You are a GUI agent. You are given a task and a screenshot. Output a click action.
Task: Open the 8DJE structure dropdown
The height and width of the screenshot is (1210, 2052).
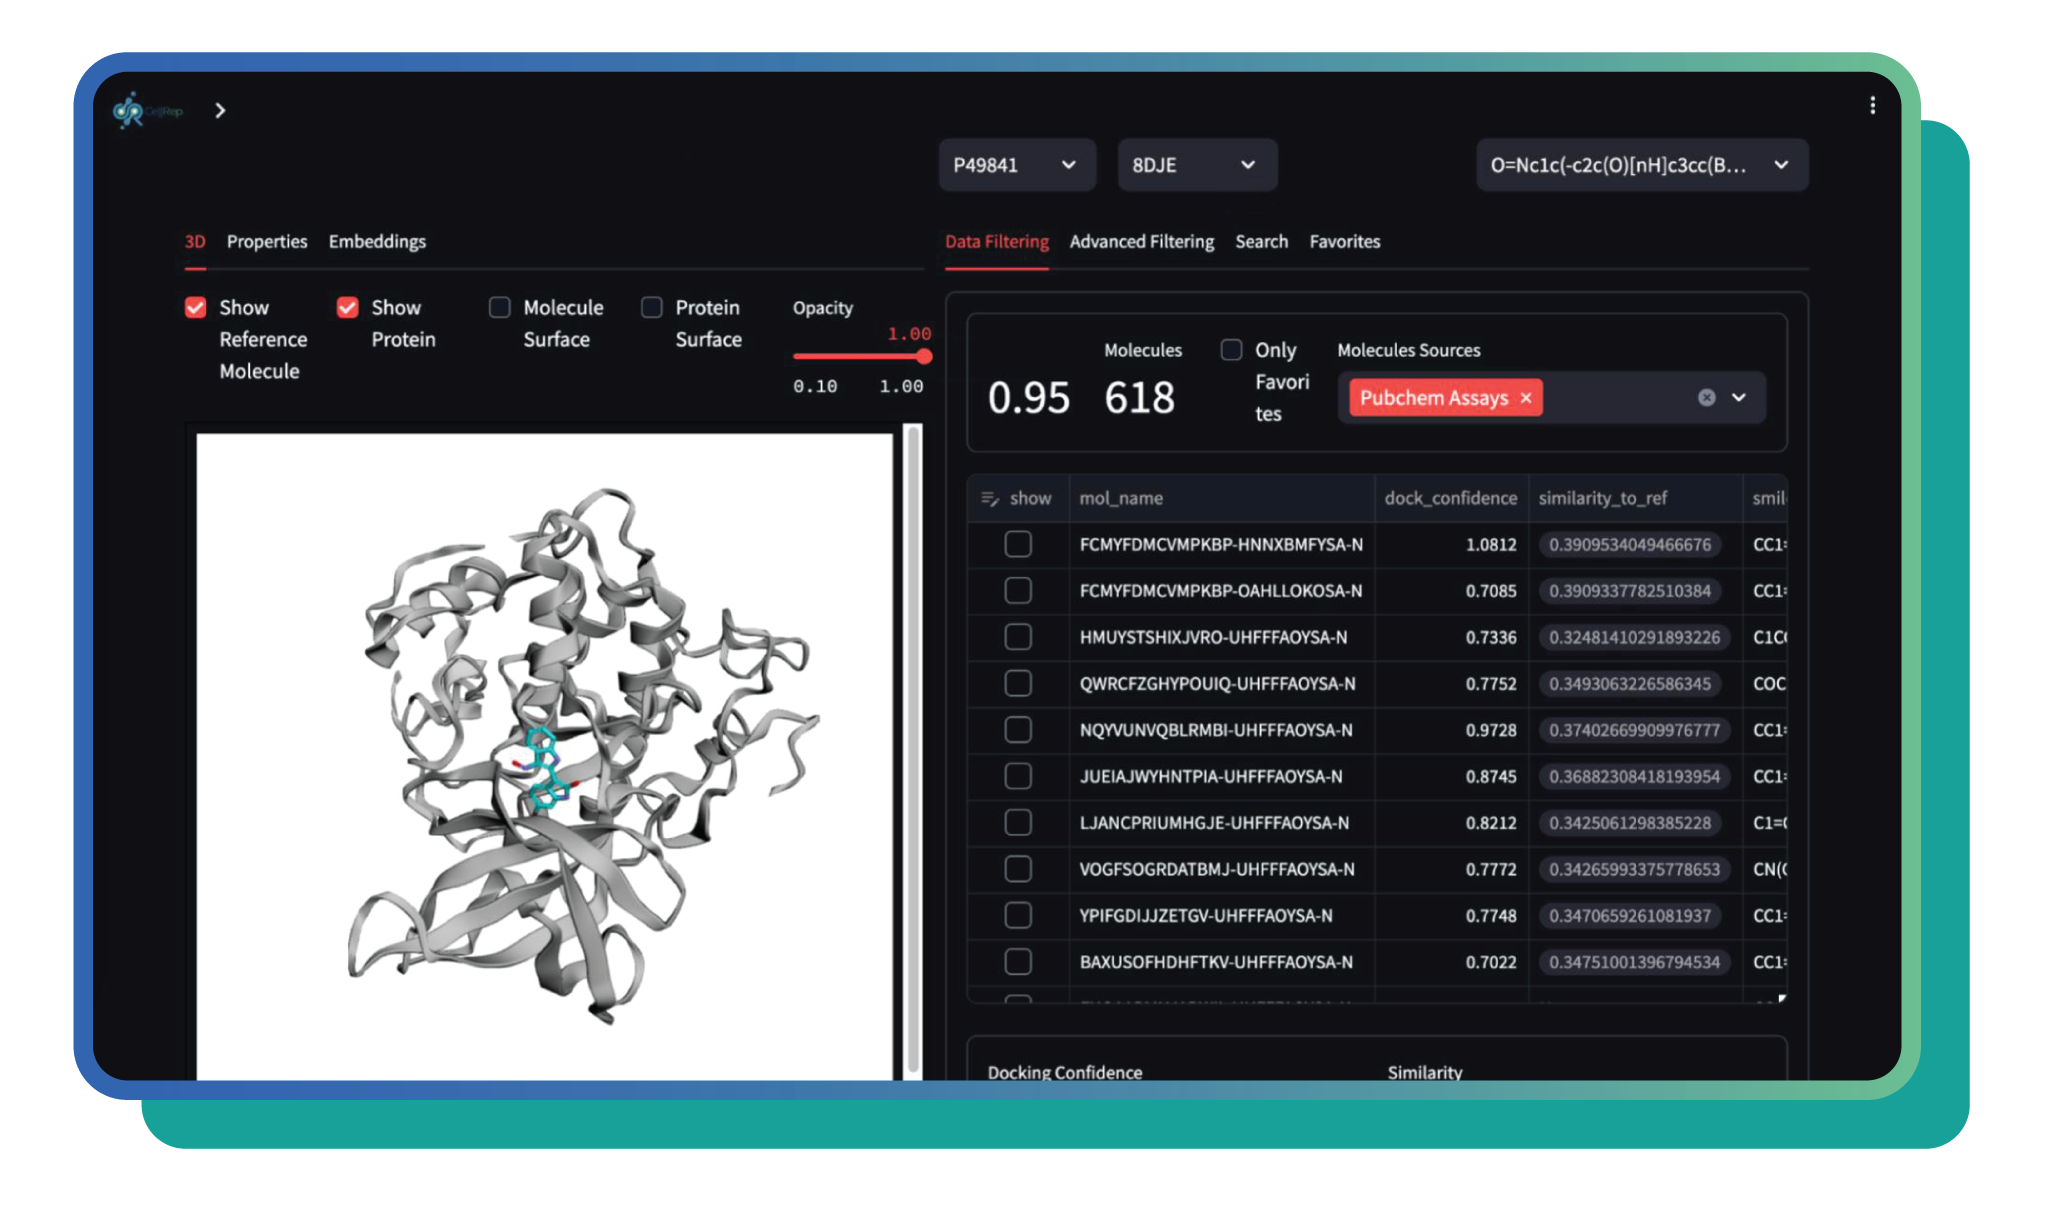pyautogui.click(x=1196, y=165)
